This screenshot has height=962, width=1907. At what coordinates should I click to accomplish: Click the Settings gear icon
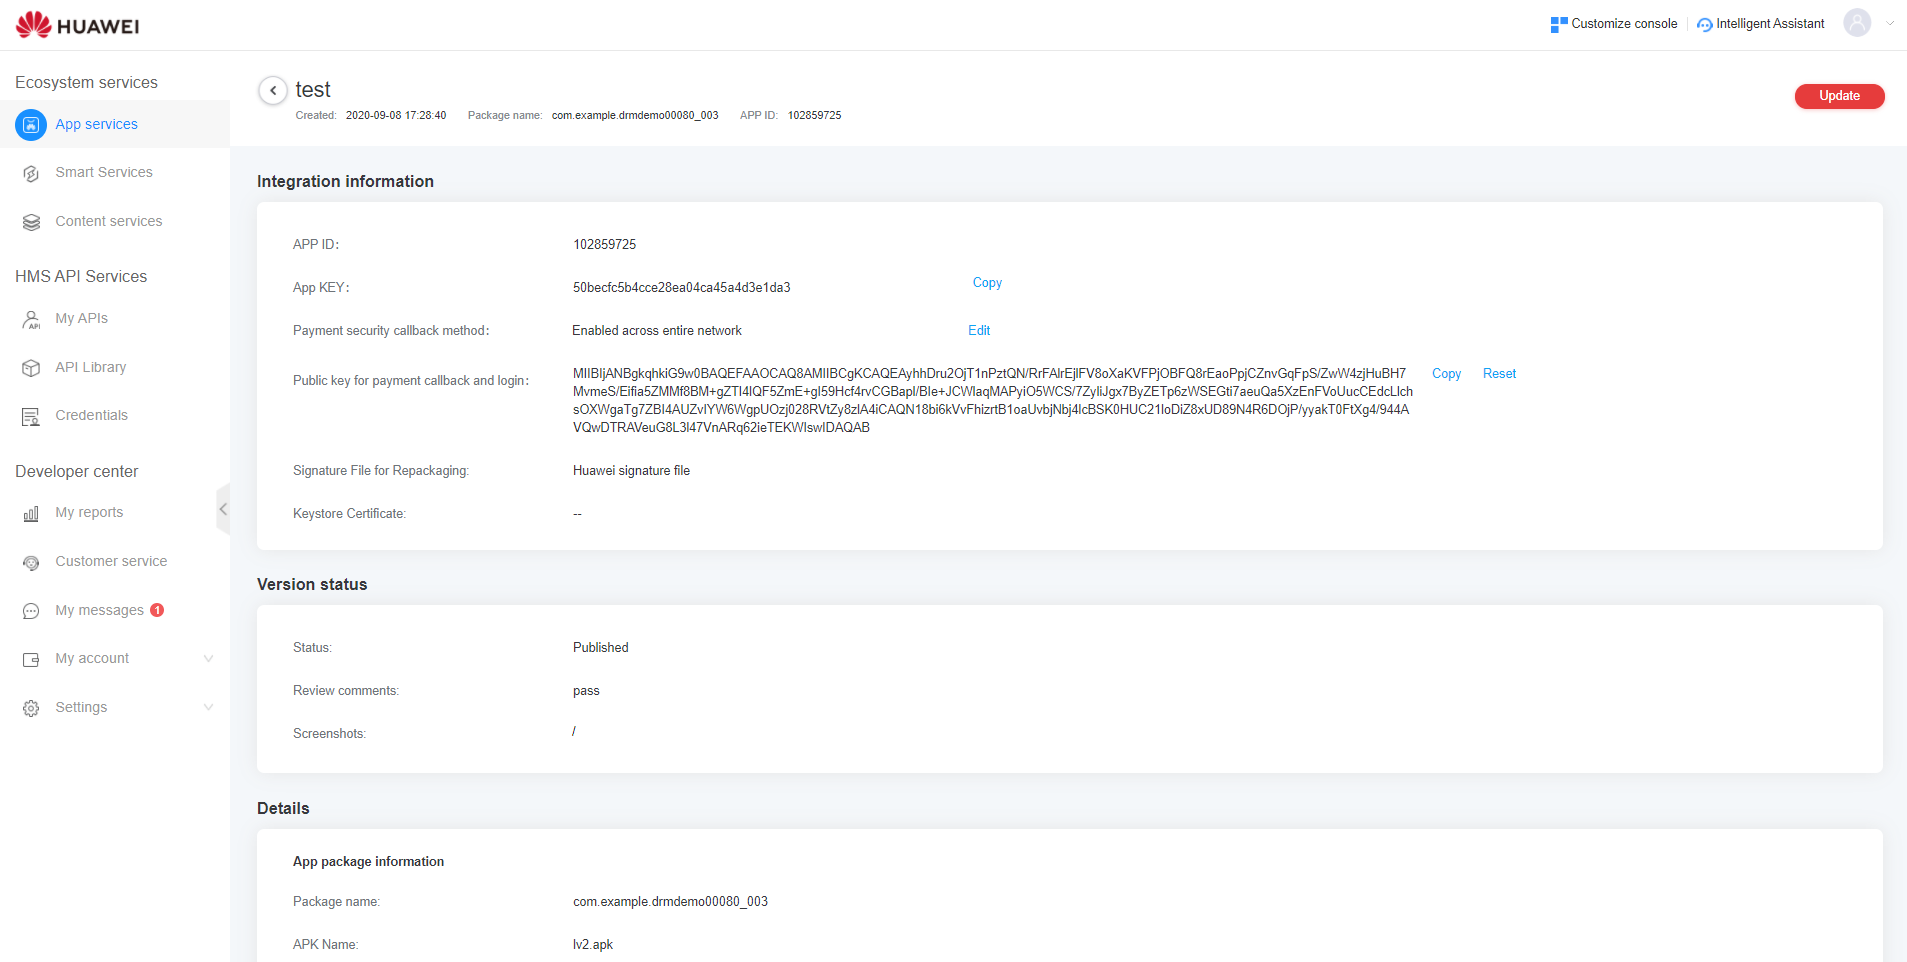click(x=31, y=708)
